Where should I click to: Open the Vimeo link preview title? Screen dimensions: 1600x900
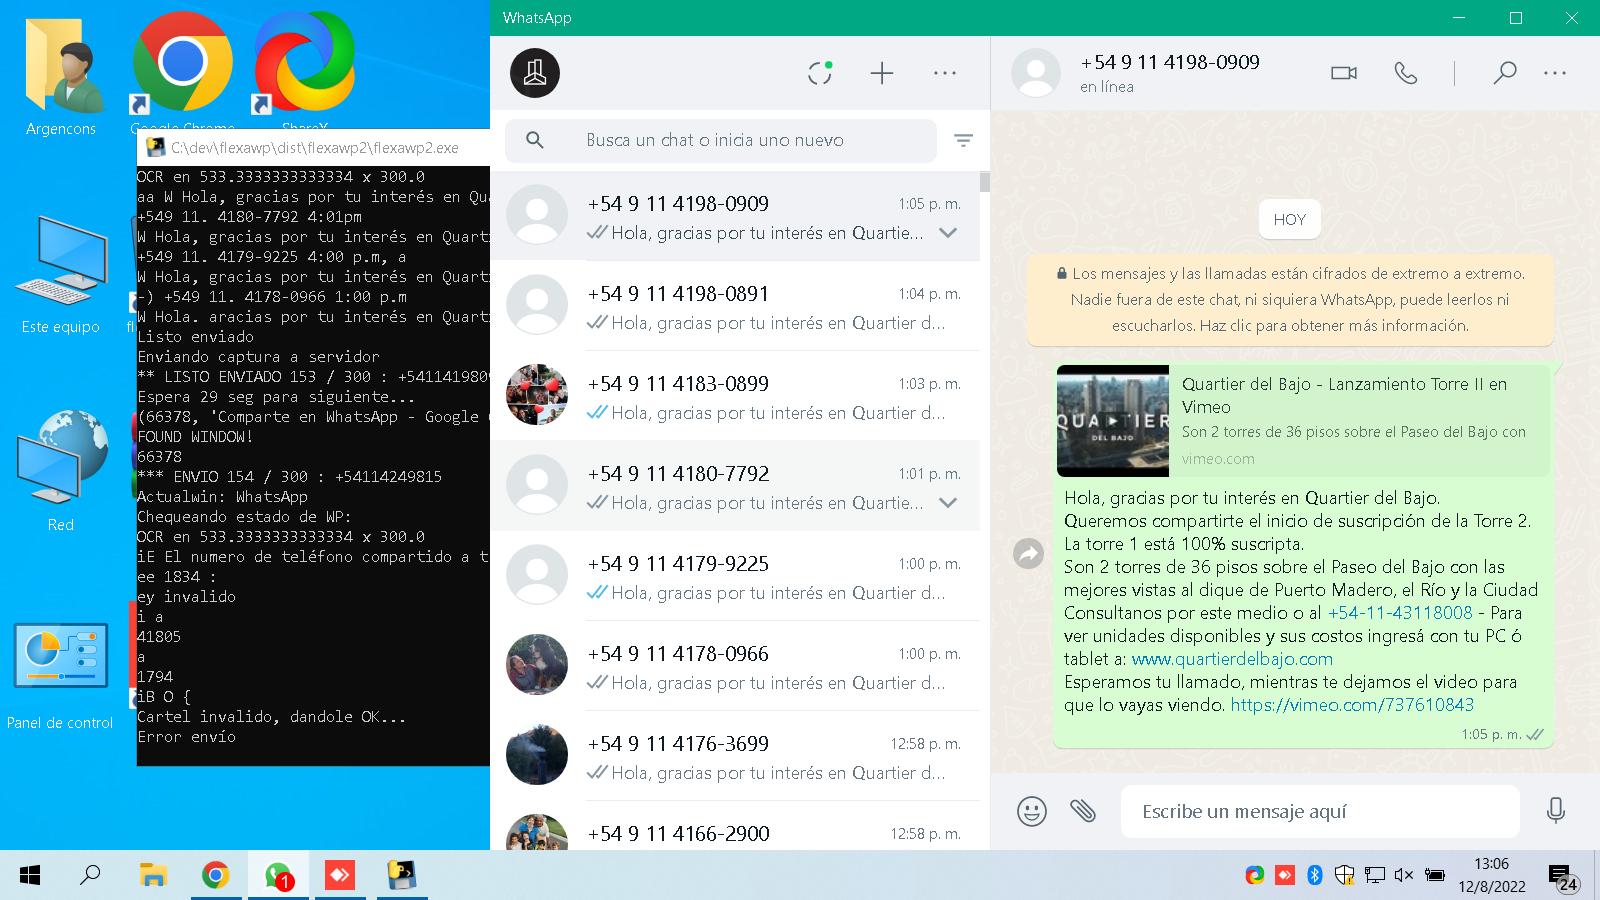coord(1344,395)
